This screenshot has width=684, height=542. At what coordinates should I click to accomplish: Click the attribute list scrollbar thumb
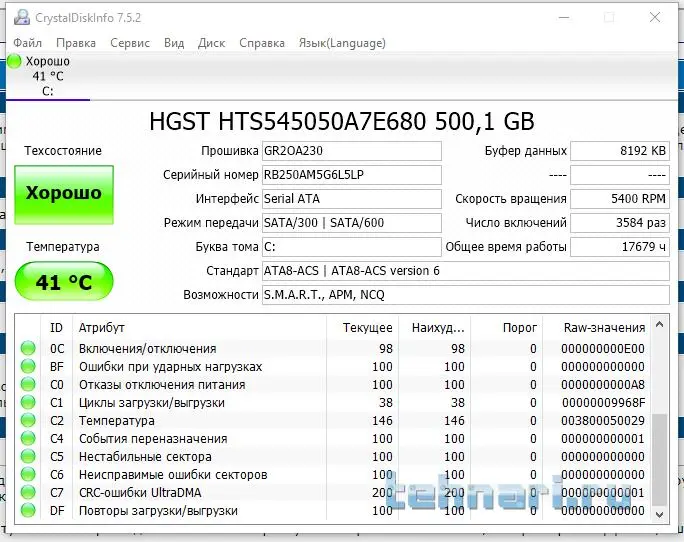click(x=660, y=460)
